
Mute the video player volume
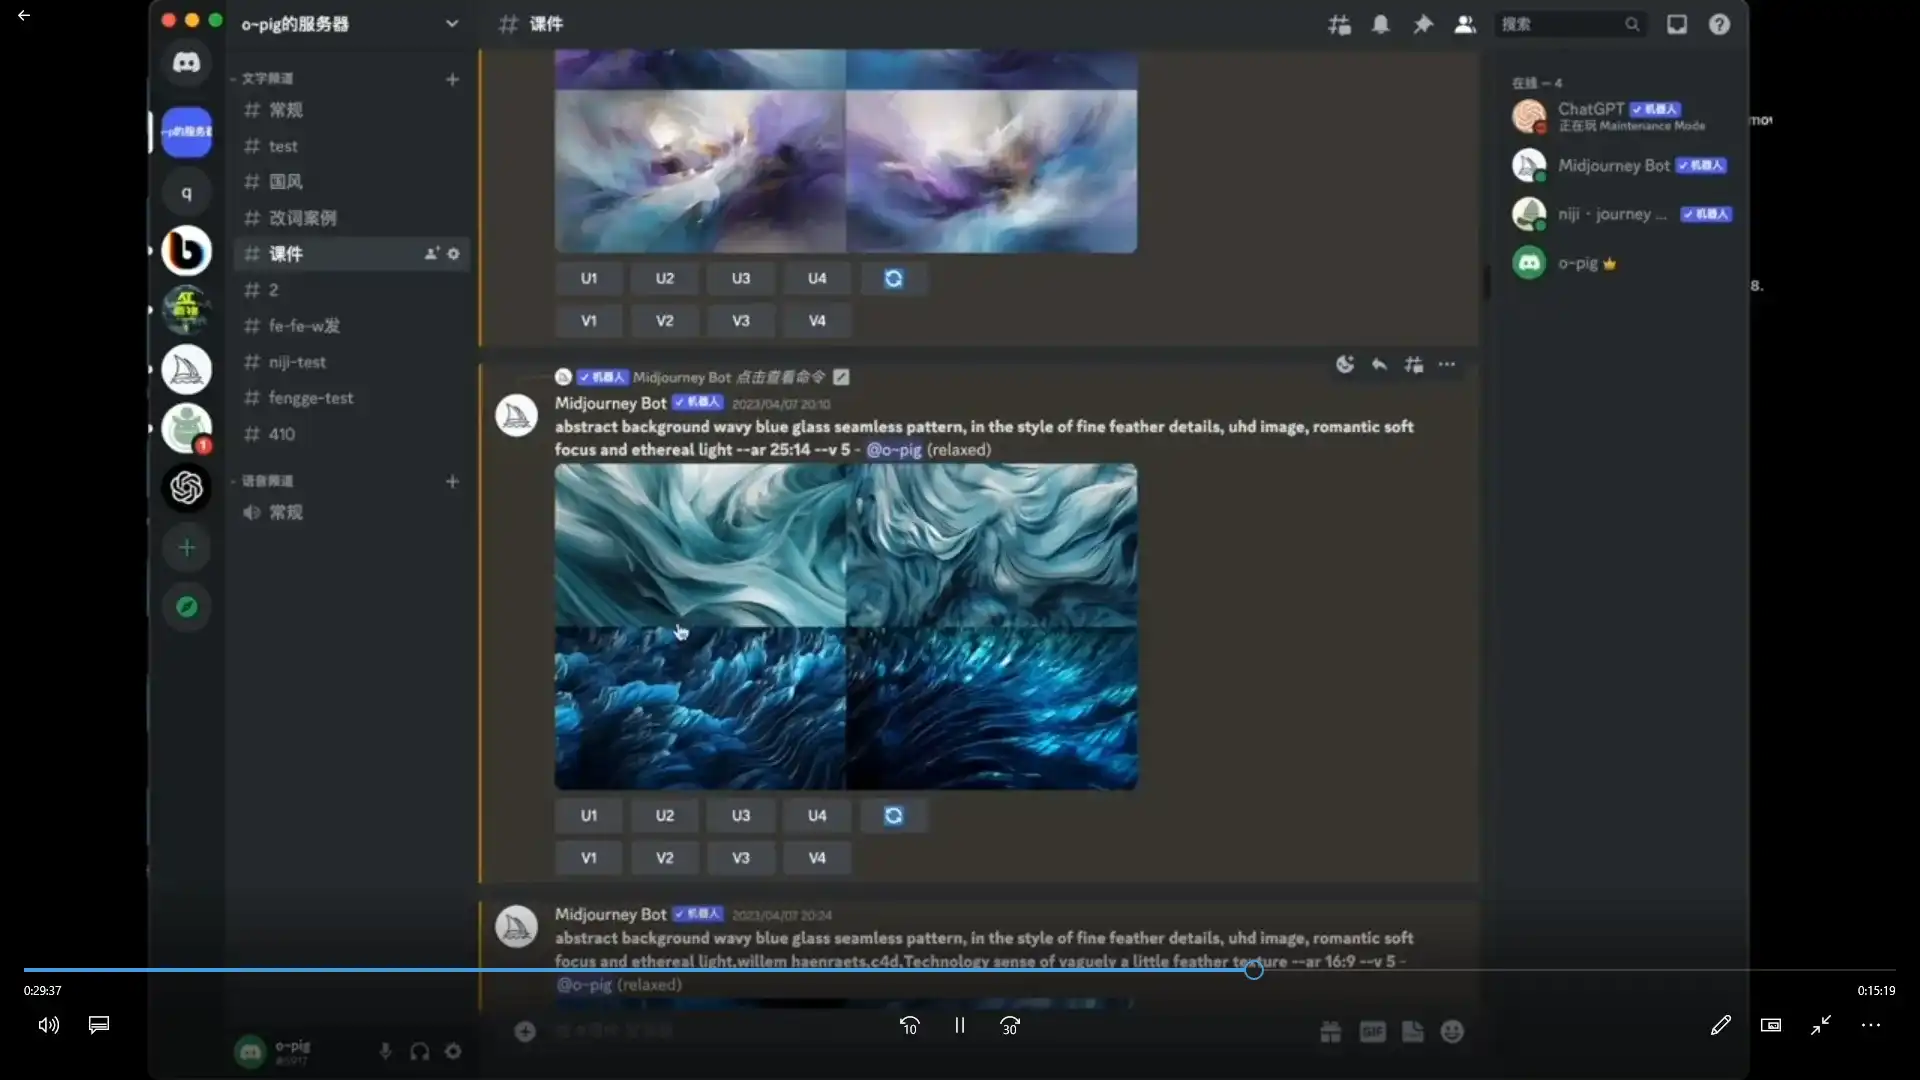tap(48, 1025)
